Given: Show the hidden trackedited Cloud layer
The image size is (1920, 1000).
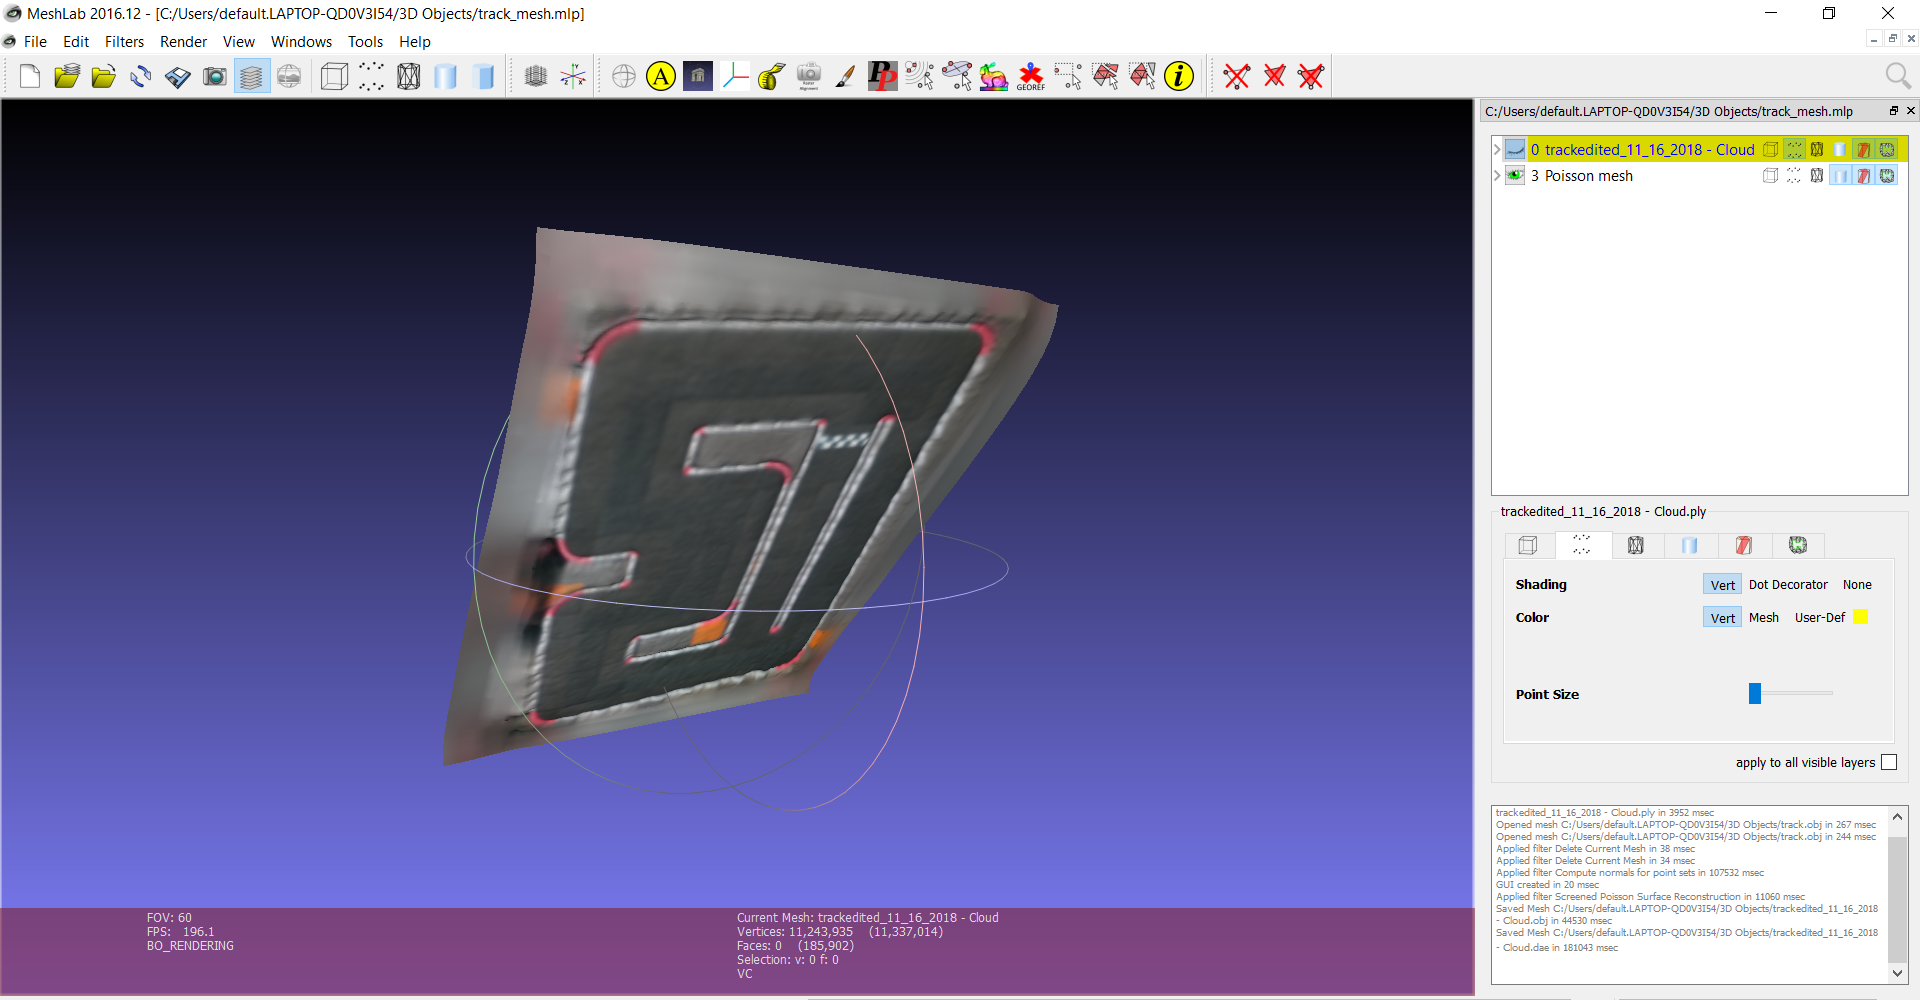Looking at the screenshot, I should pos(1515,150).
